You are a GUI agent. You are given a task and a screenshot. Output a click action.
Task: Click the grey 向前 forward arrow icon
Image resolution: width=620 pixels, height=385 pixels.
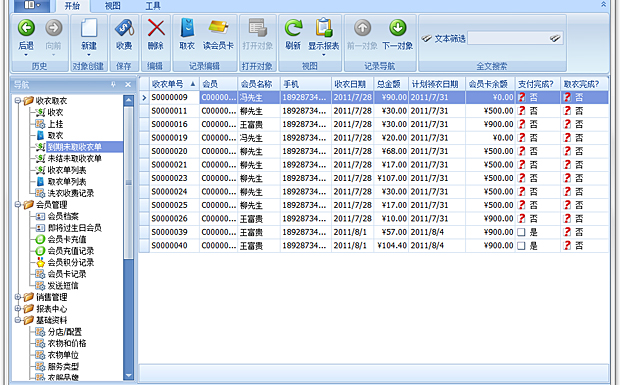[x=53, y=28]
